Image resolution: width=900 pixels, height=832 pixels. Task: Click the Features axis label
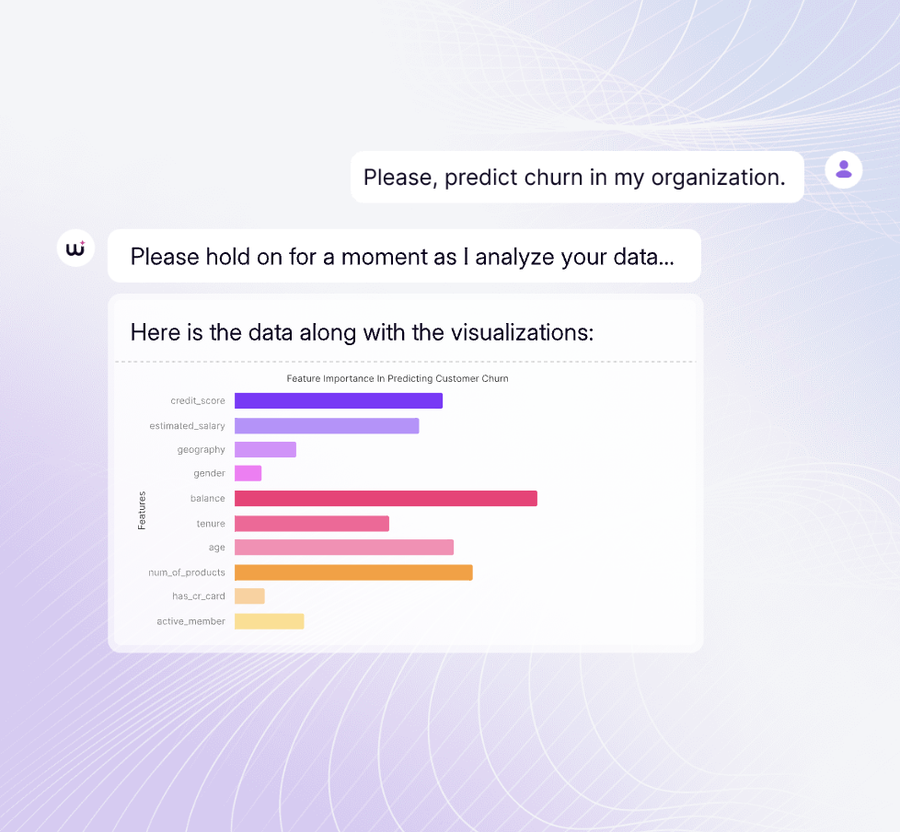(x=142, y=510)
